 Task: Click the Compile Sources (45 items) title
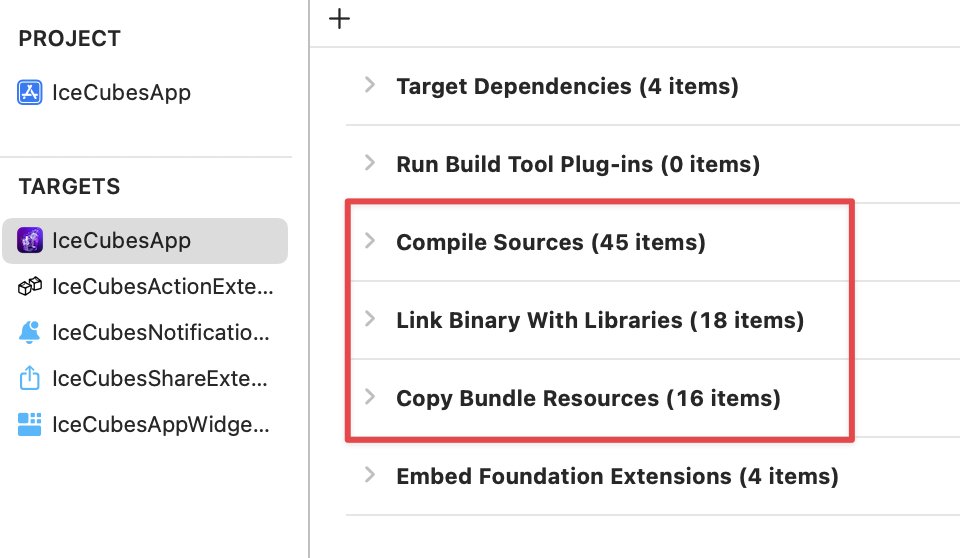tap(550, 242)
